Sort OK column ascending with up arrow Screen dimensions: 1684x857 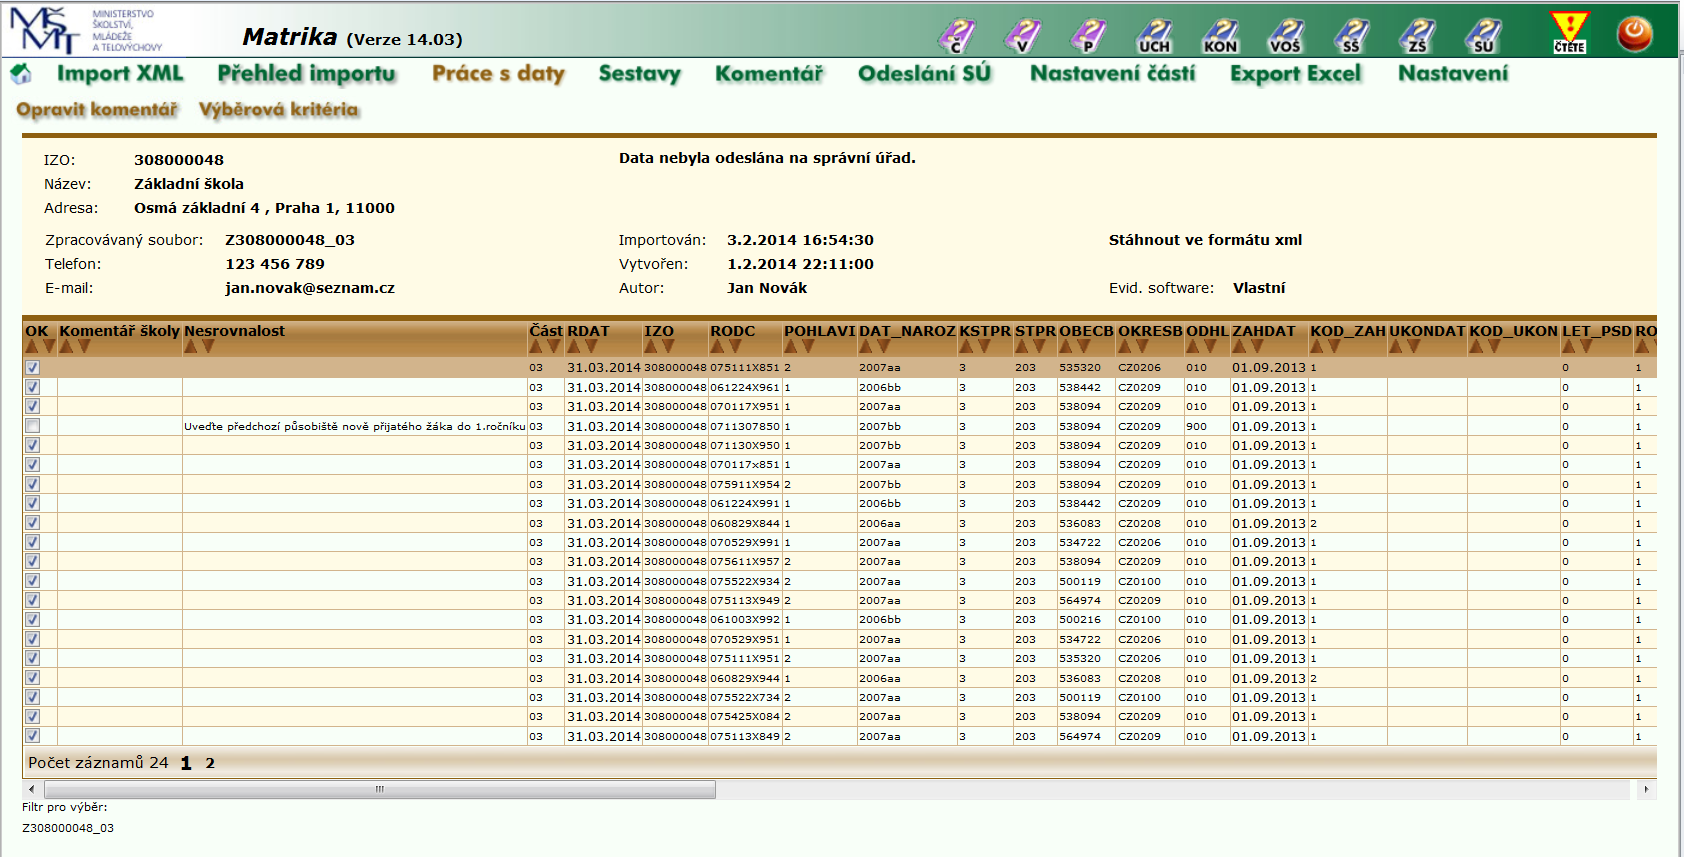32,346
